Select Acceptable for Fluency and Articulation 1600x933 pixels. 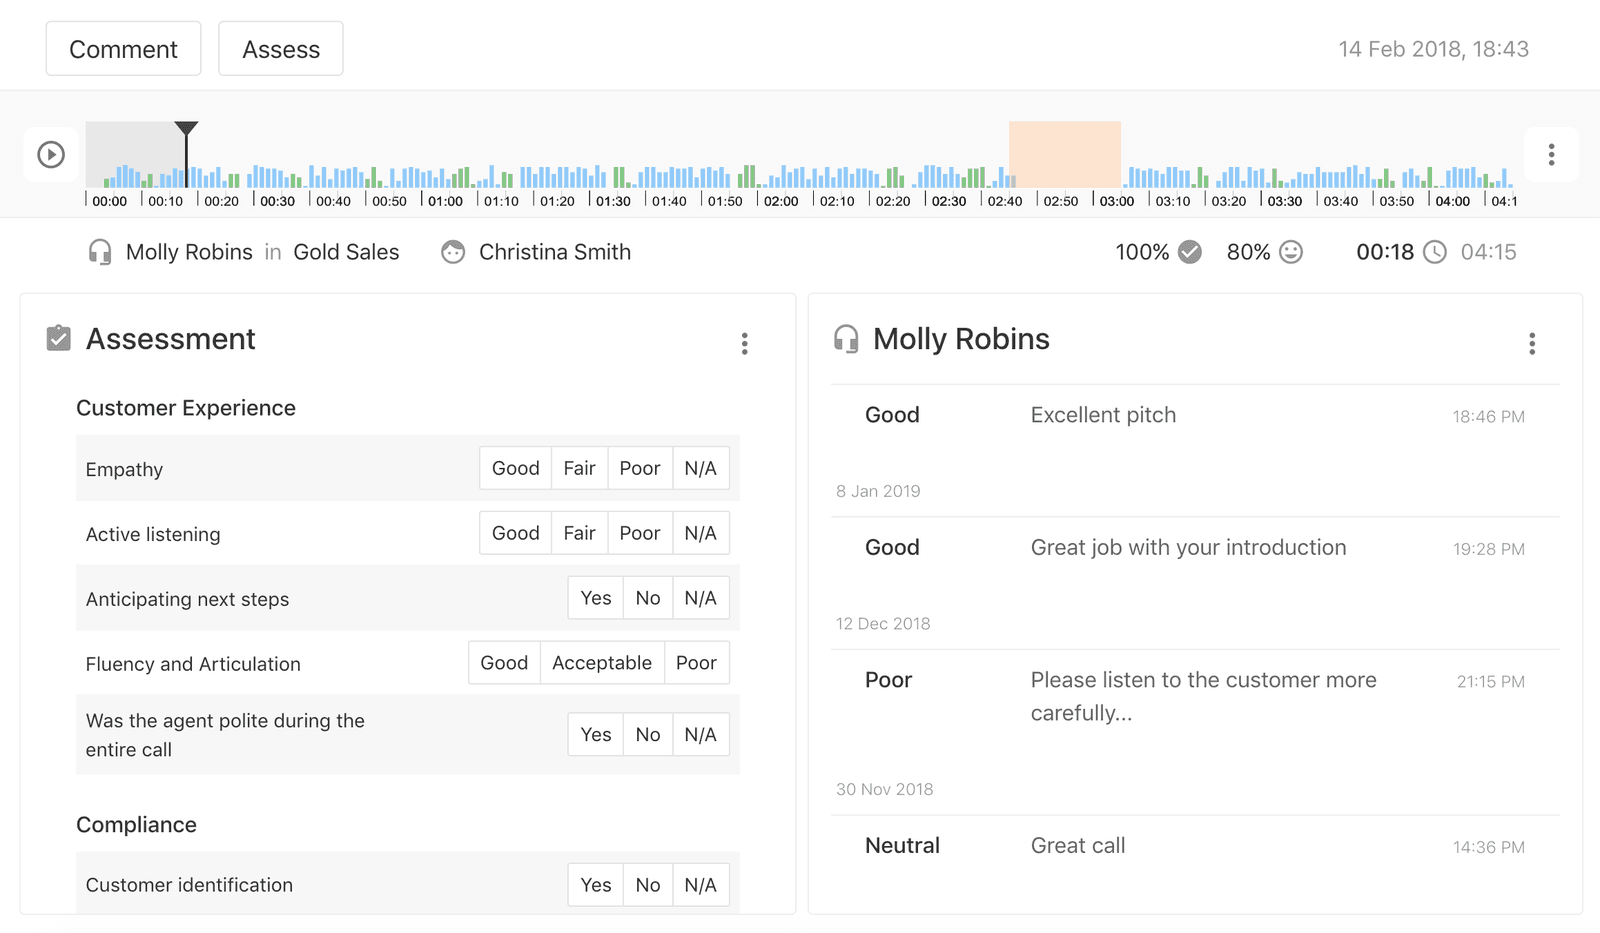pyautogui.click(x=601, y=662)
